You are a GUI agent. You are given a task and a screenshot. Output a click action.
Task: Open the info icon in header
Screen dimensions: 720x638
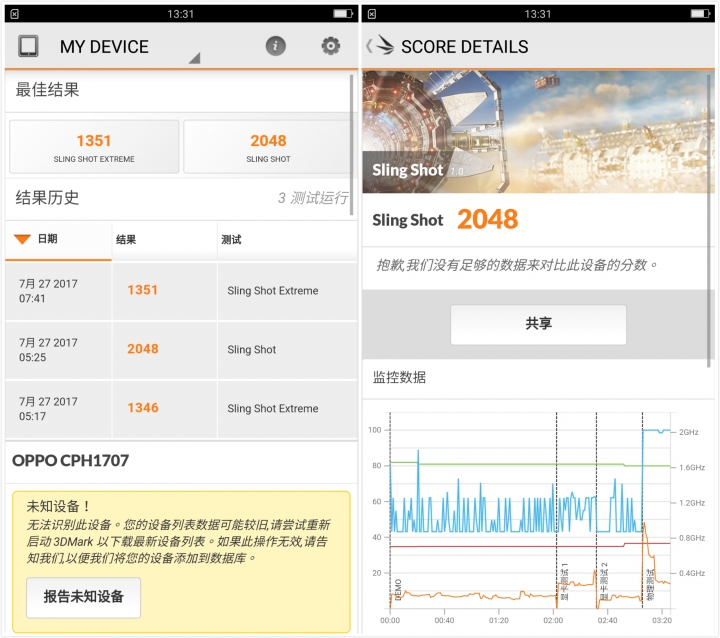pos(276,46)
